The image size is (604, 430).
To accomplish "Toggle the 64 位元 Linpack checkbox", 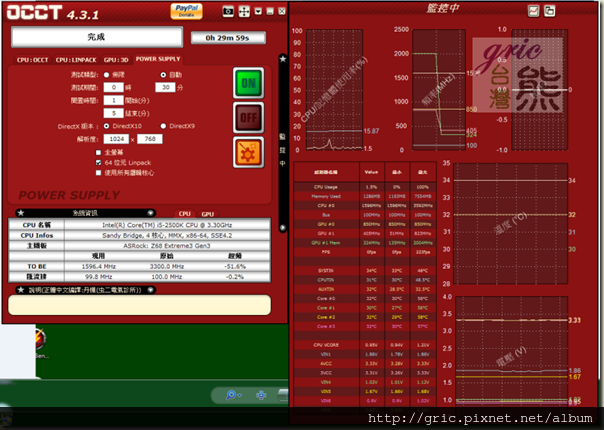I will click(x=99, y=163).
